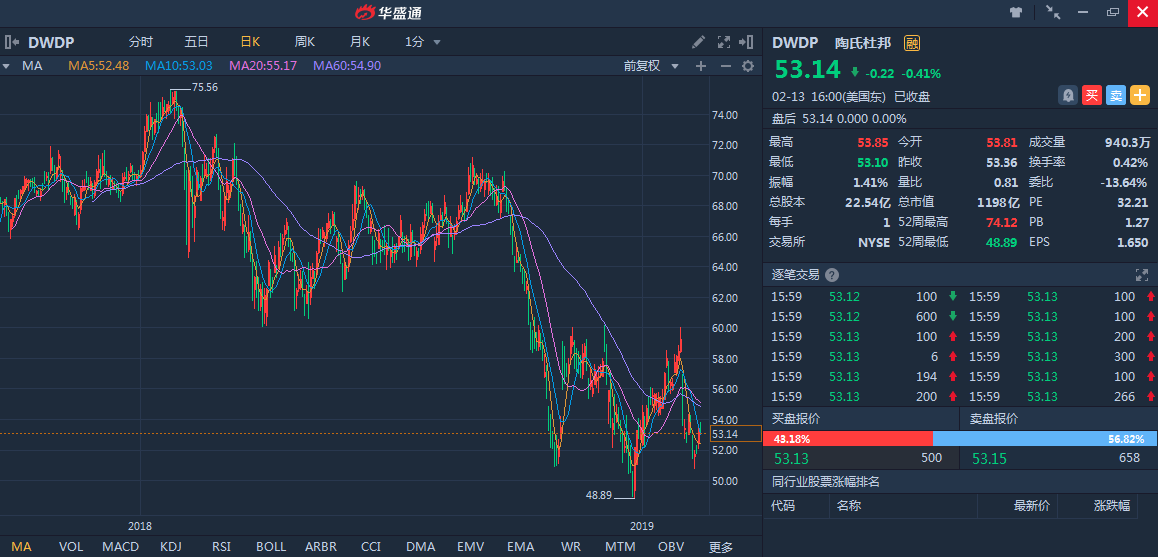
Task: Collapse the right-side quote panel
Action: tap(746, 42)
